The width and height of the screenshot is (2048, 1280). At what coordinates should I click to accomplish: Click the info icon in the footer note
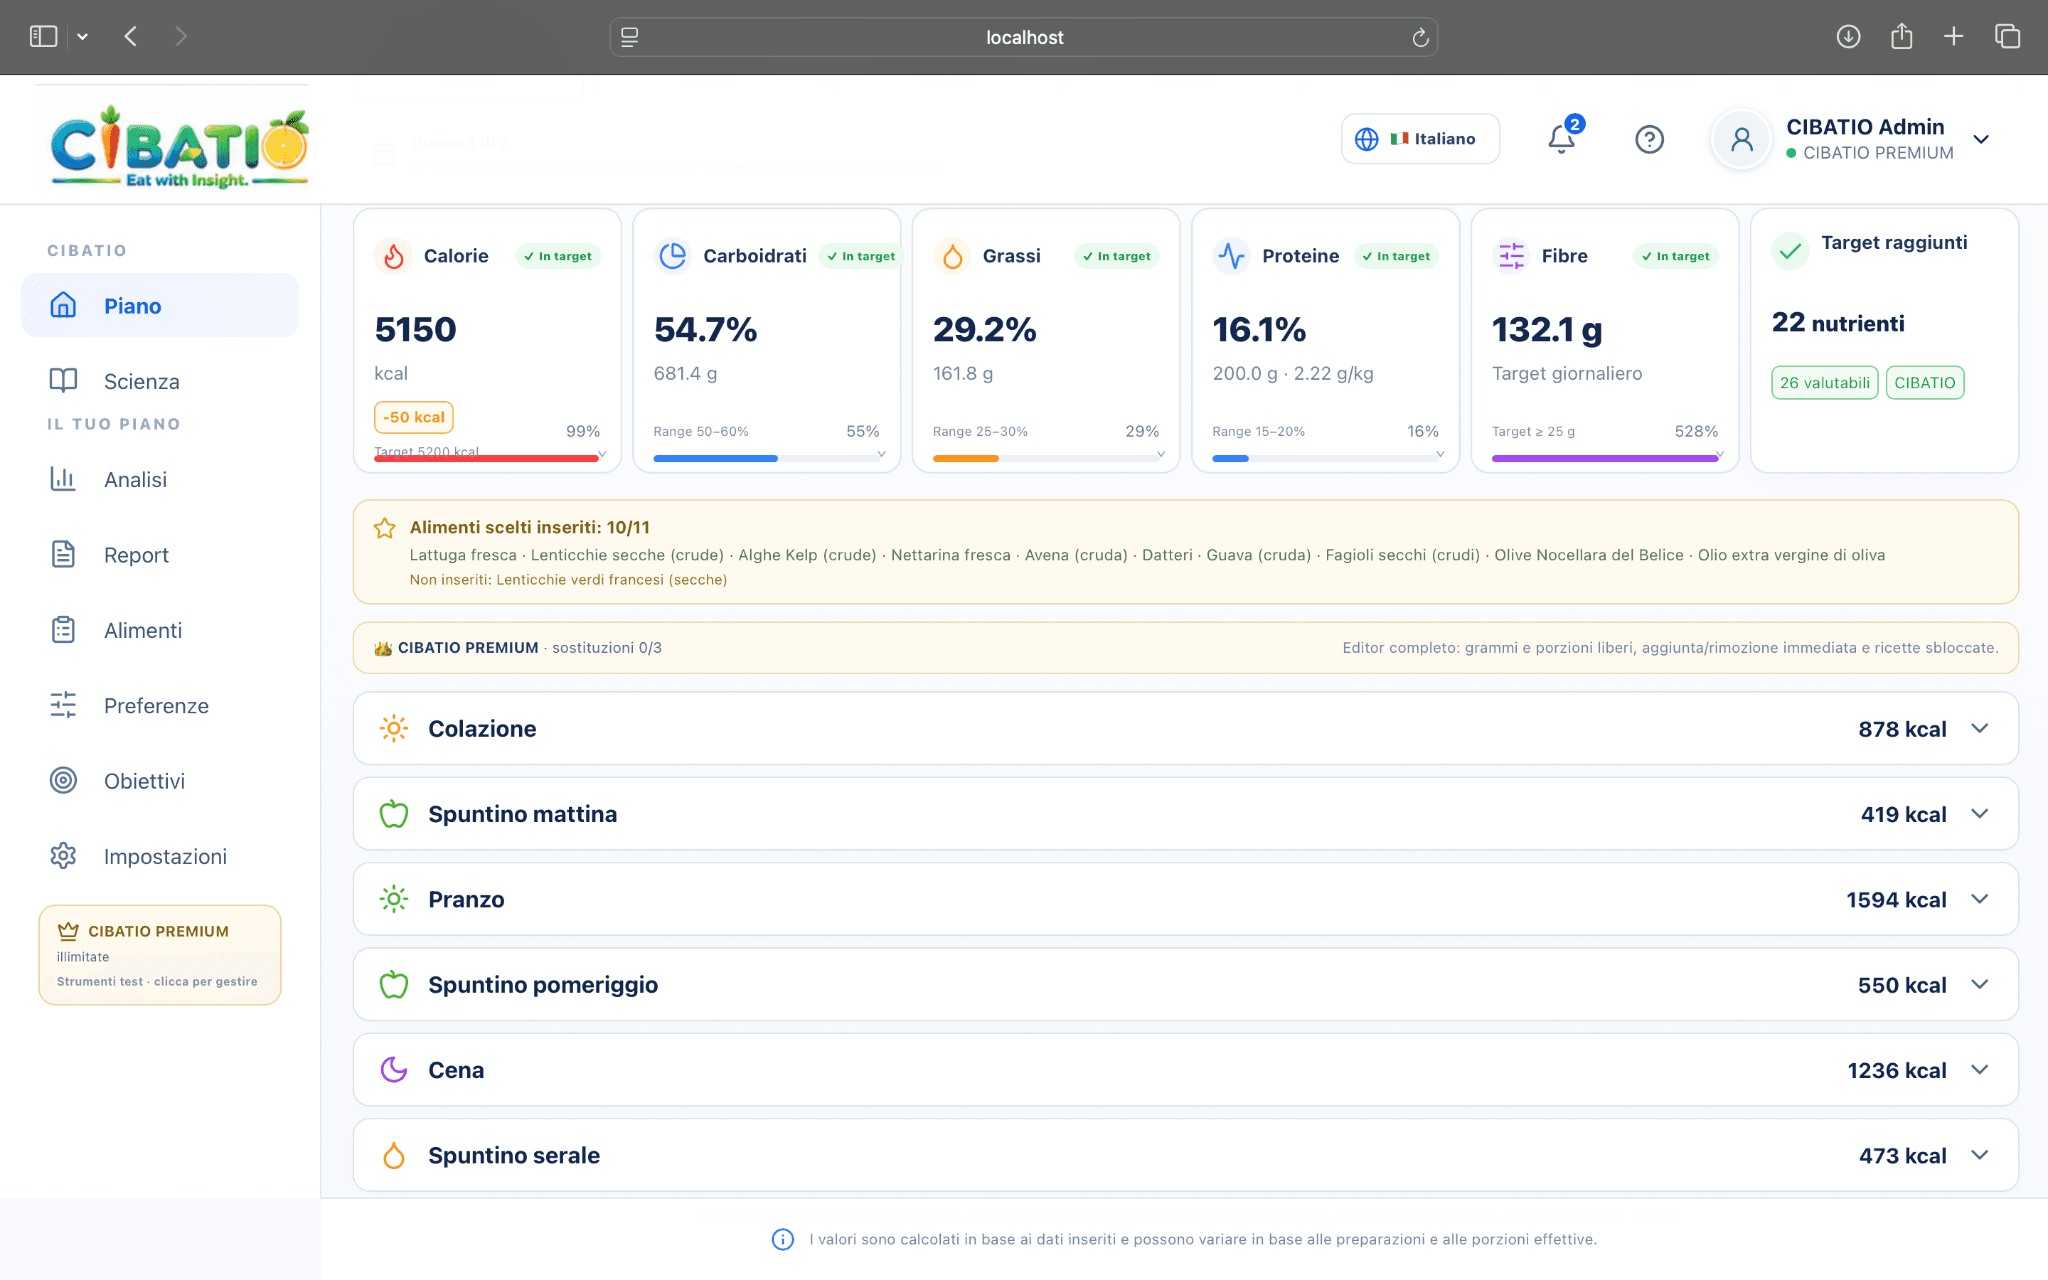[783, 1240]
